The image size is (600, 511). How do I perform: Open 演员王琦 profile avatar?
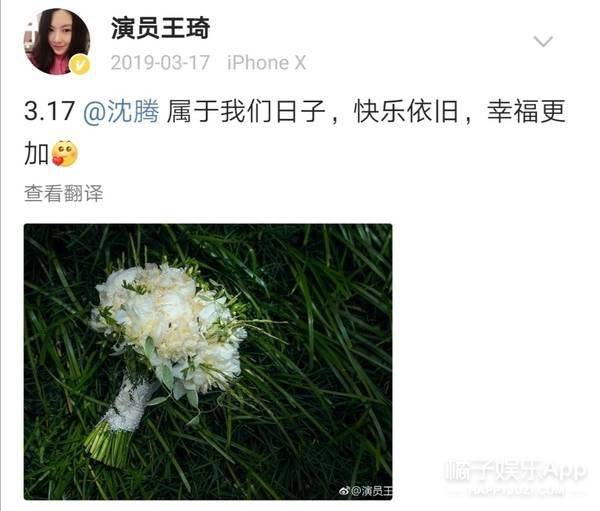click(57, 41)
